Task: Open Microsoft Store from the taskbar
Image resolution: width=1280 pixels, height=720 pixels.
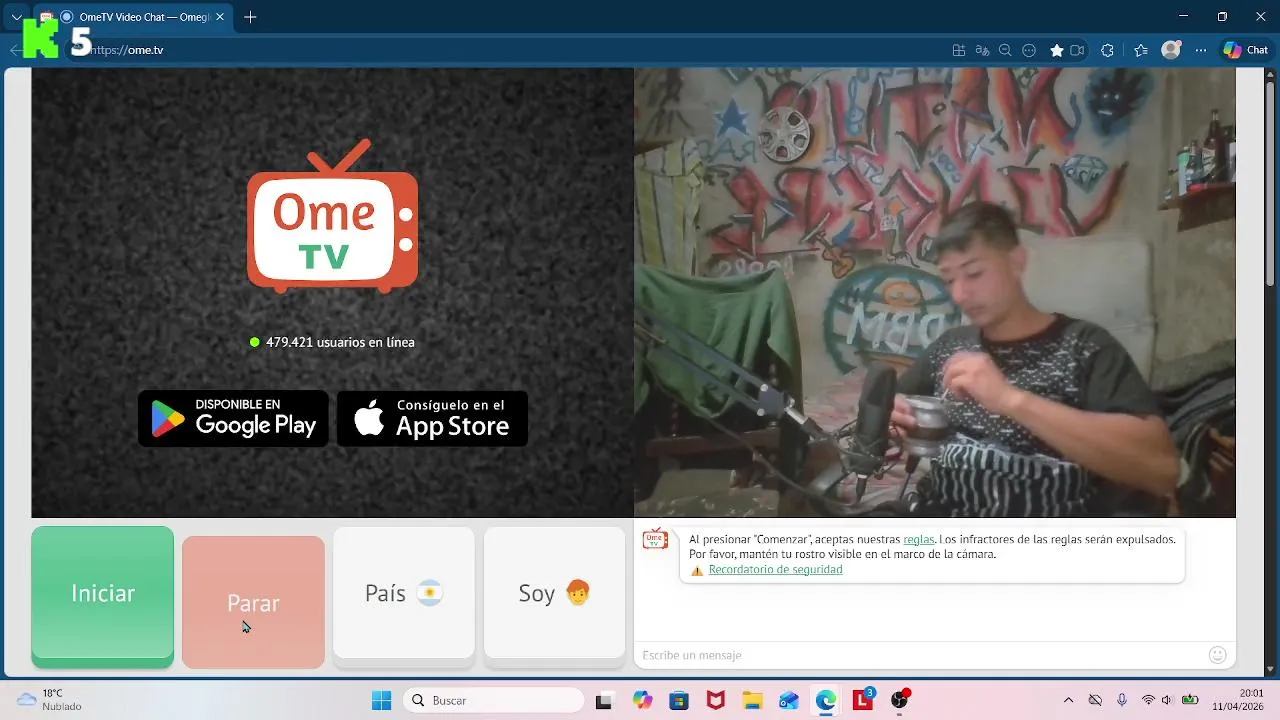Action: (679, 701)
